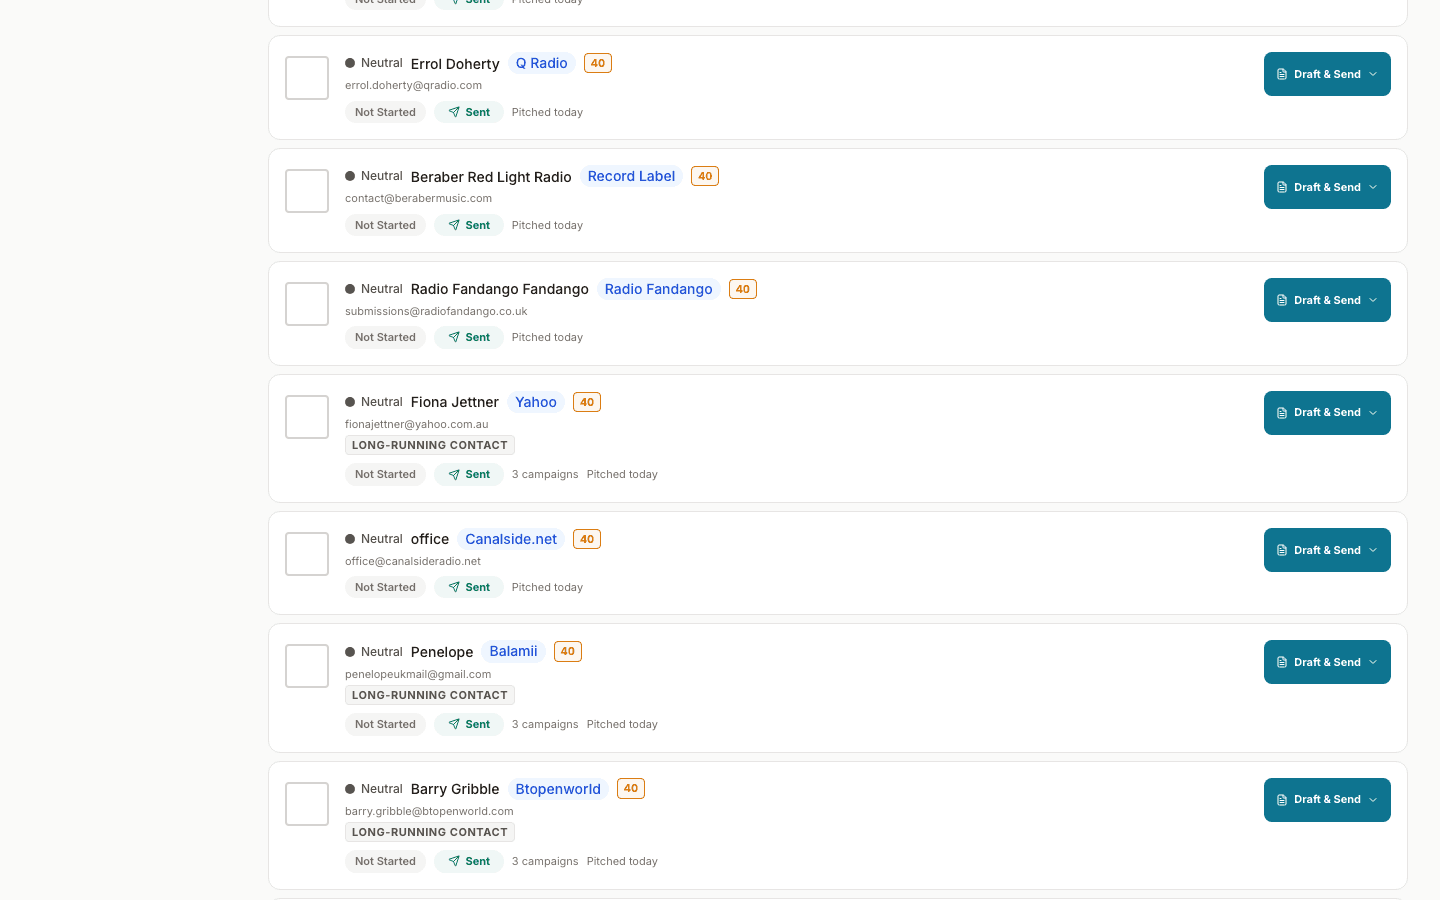Viewport: 1440px width, 900px height.
Task: Tick Barry Gribble's row checkbox
Action: (x=306, y=803)
